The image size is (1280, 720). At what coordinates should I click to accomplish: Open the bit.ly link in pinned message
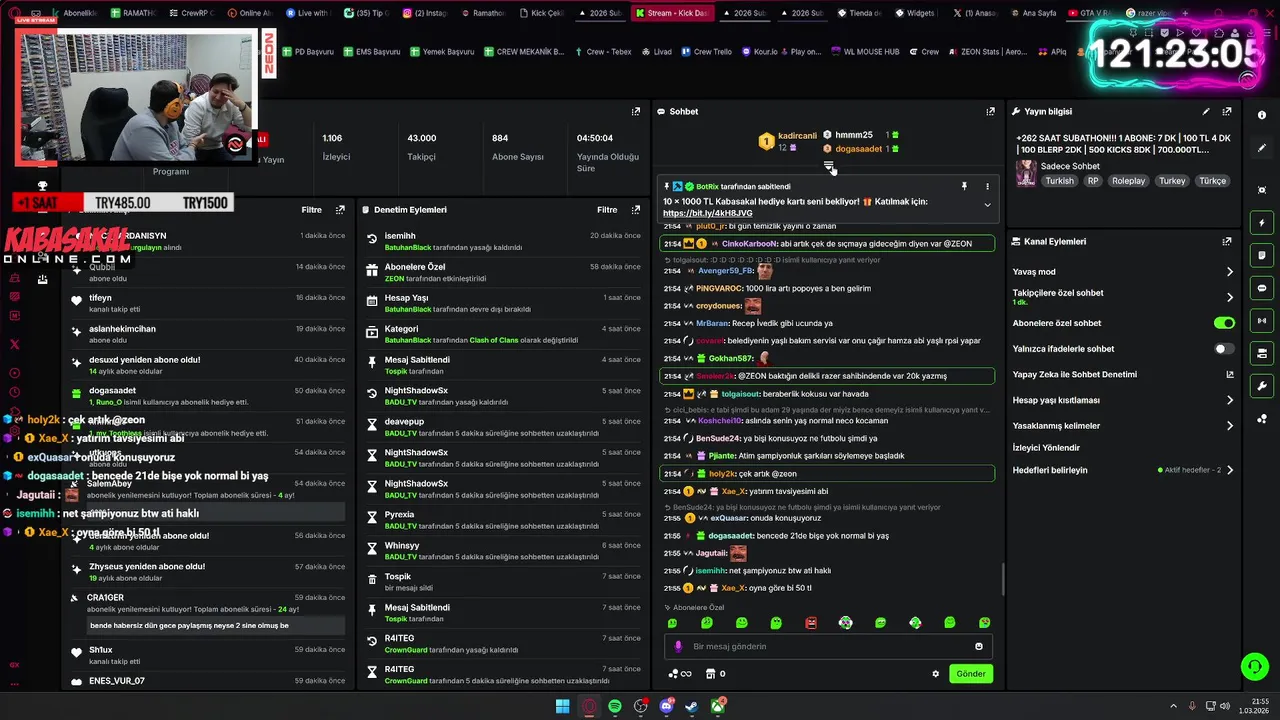tap(707, 213)
